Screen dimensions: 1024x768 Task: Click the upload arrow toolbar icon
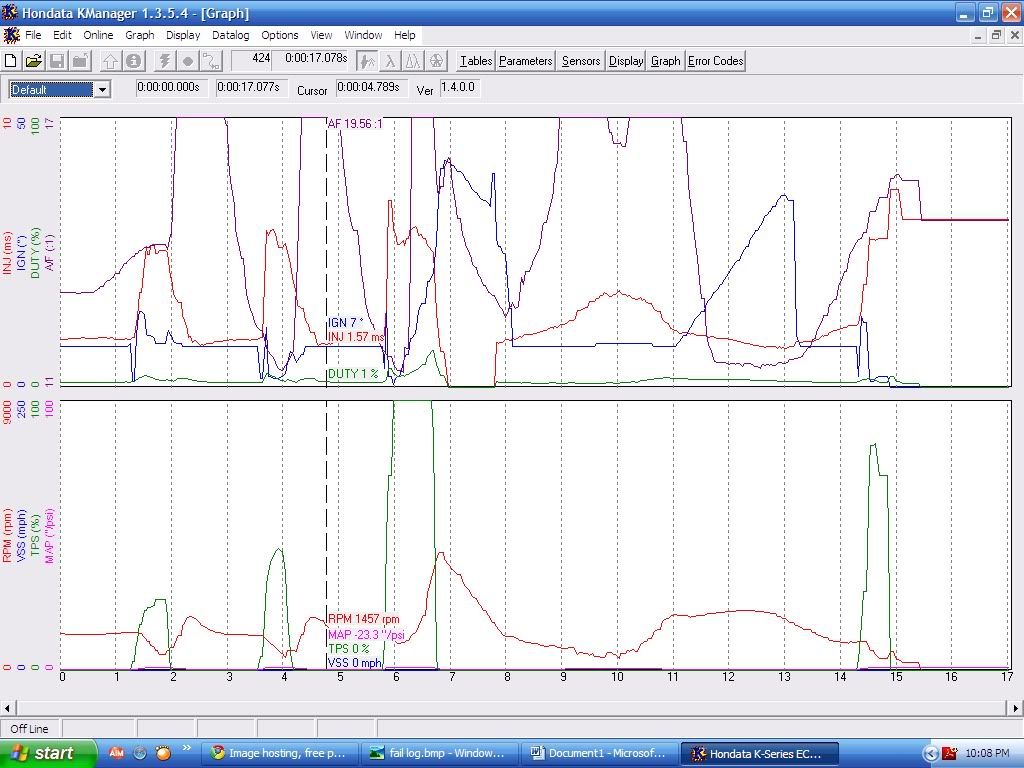point(109,61)
